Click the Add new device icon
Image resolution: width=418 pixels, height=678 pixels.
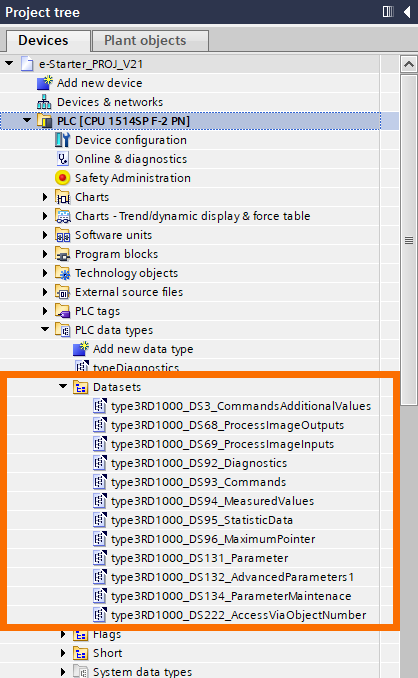(45, 83)
